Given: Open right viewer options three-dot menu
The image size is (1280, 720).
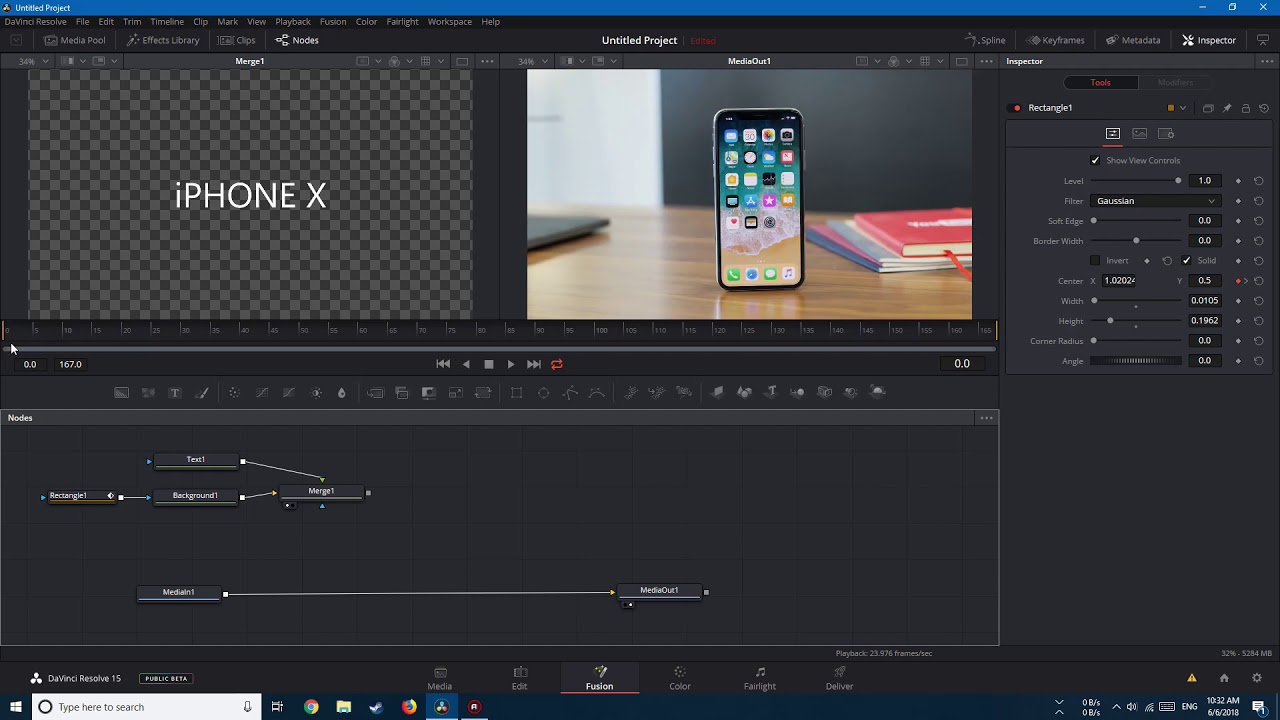Looking at the screenshot, I should [x=986, y=61].
